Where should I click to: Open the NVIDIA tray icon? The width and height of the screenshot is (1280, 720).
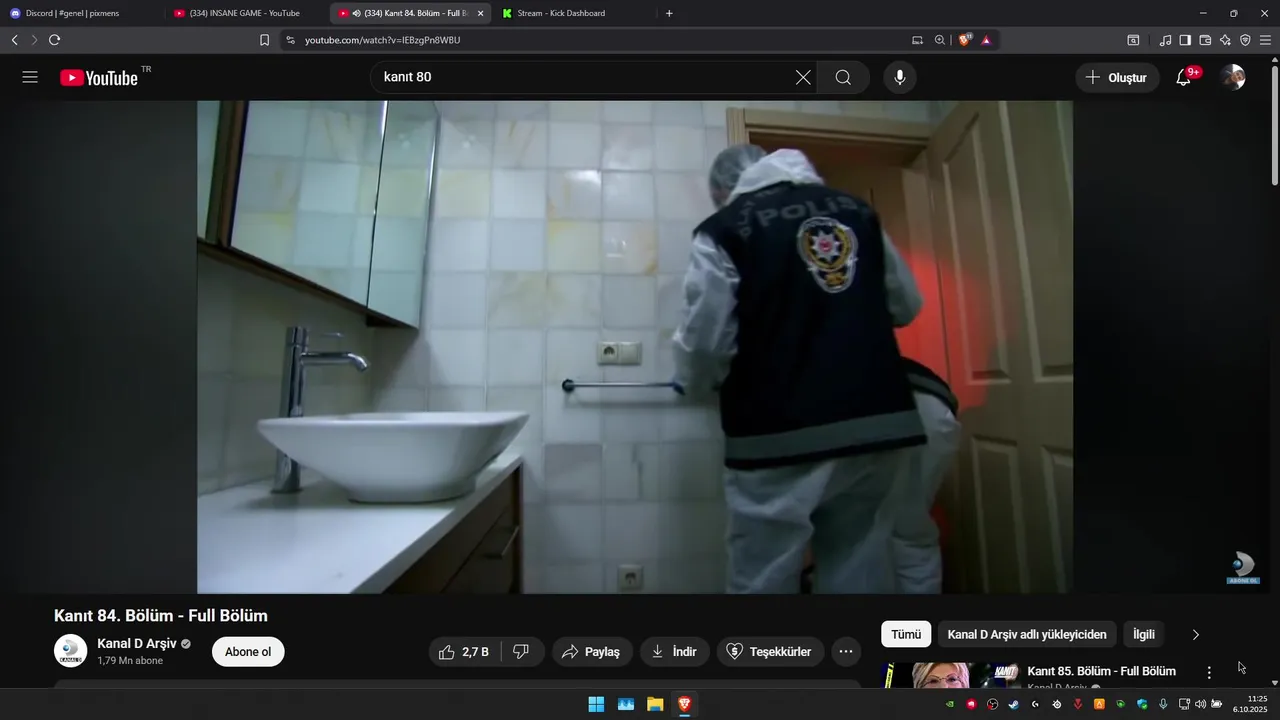[x=949, y=704]
